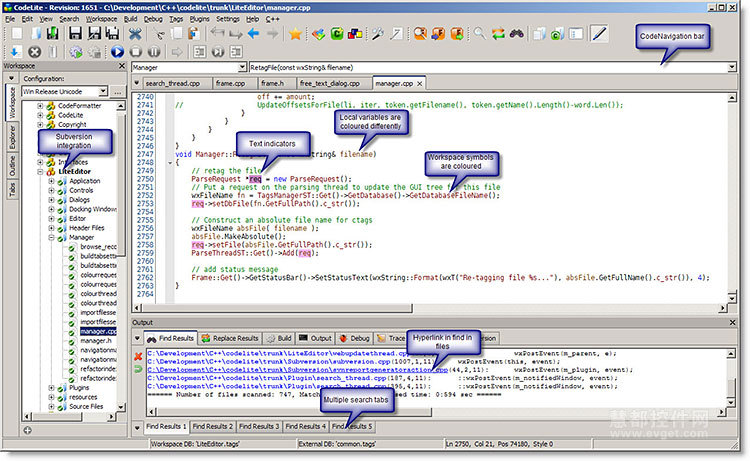Click the orange magnifier Find icon
This screenshot has width=750, height=461.
(x=420, y=33)
